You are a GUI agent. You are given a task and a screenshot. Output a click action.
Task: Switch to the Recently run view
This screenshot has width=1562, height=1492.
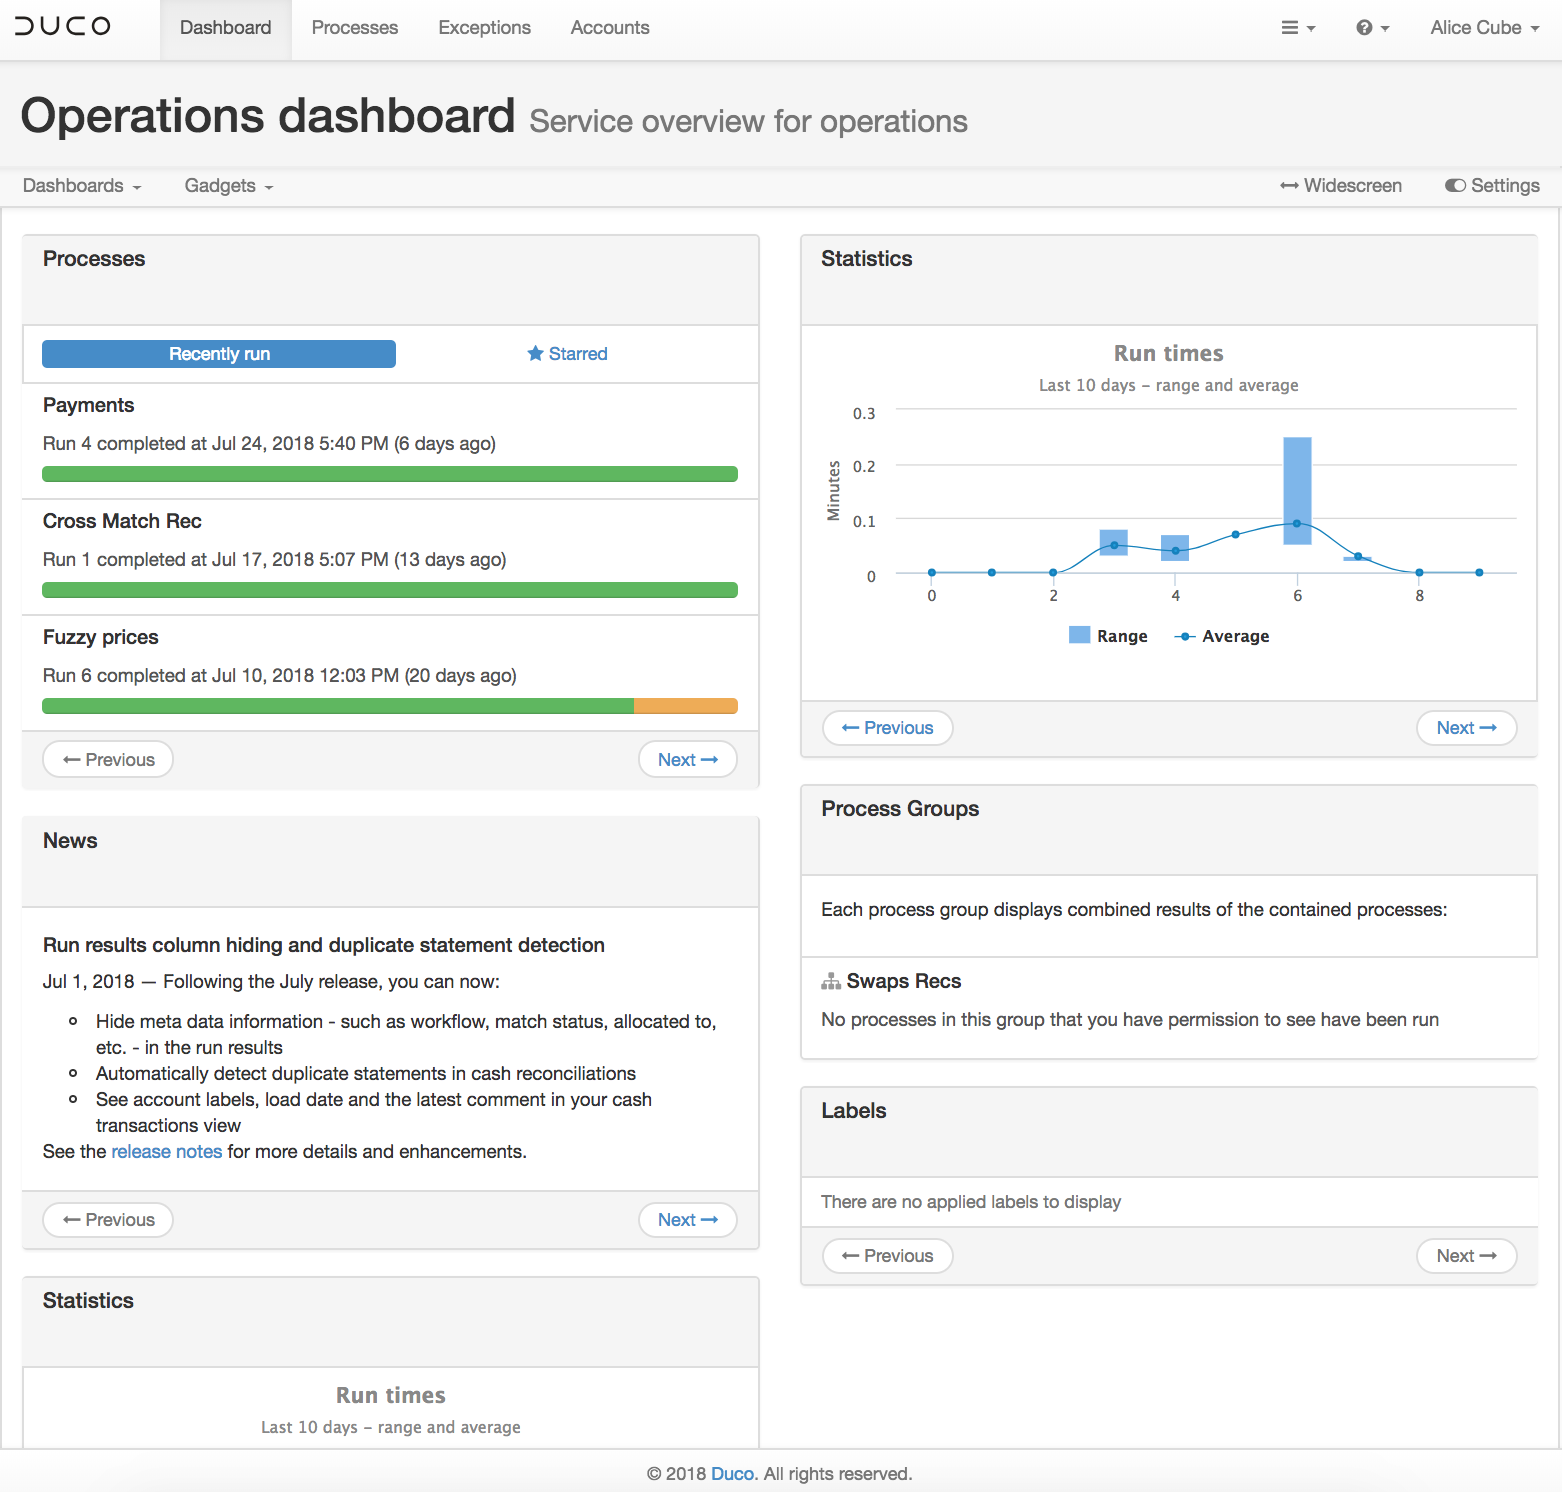click(218, 353)
